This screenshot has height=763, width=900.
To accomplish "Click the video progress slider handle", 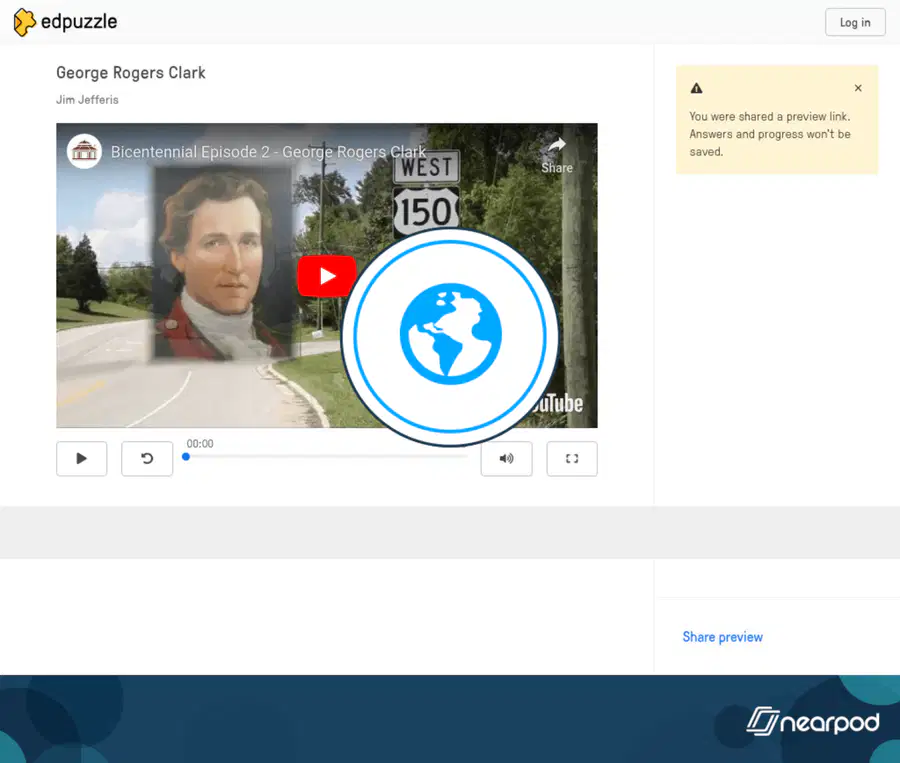I will pos(186,457).
